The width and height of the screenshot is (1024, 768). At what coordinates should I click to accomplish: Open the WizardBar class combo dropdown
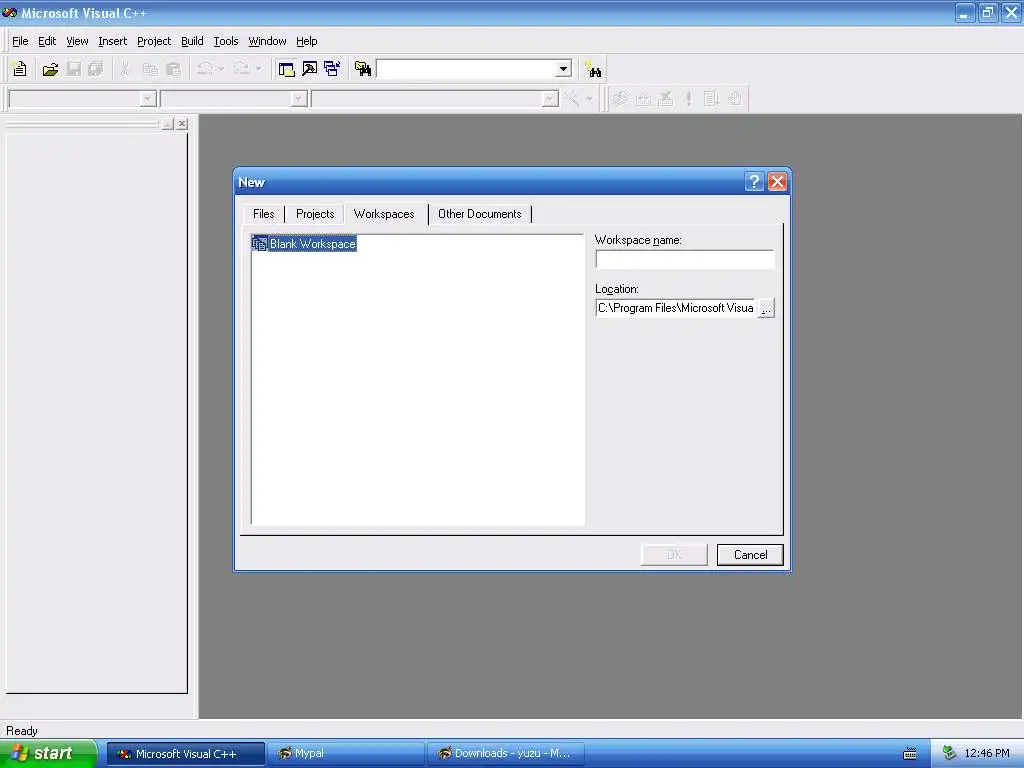tap(148, 99)
